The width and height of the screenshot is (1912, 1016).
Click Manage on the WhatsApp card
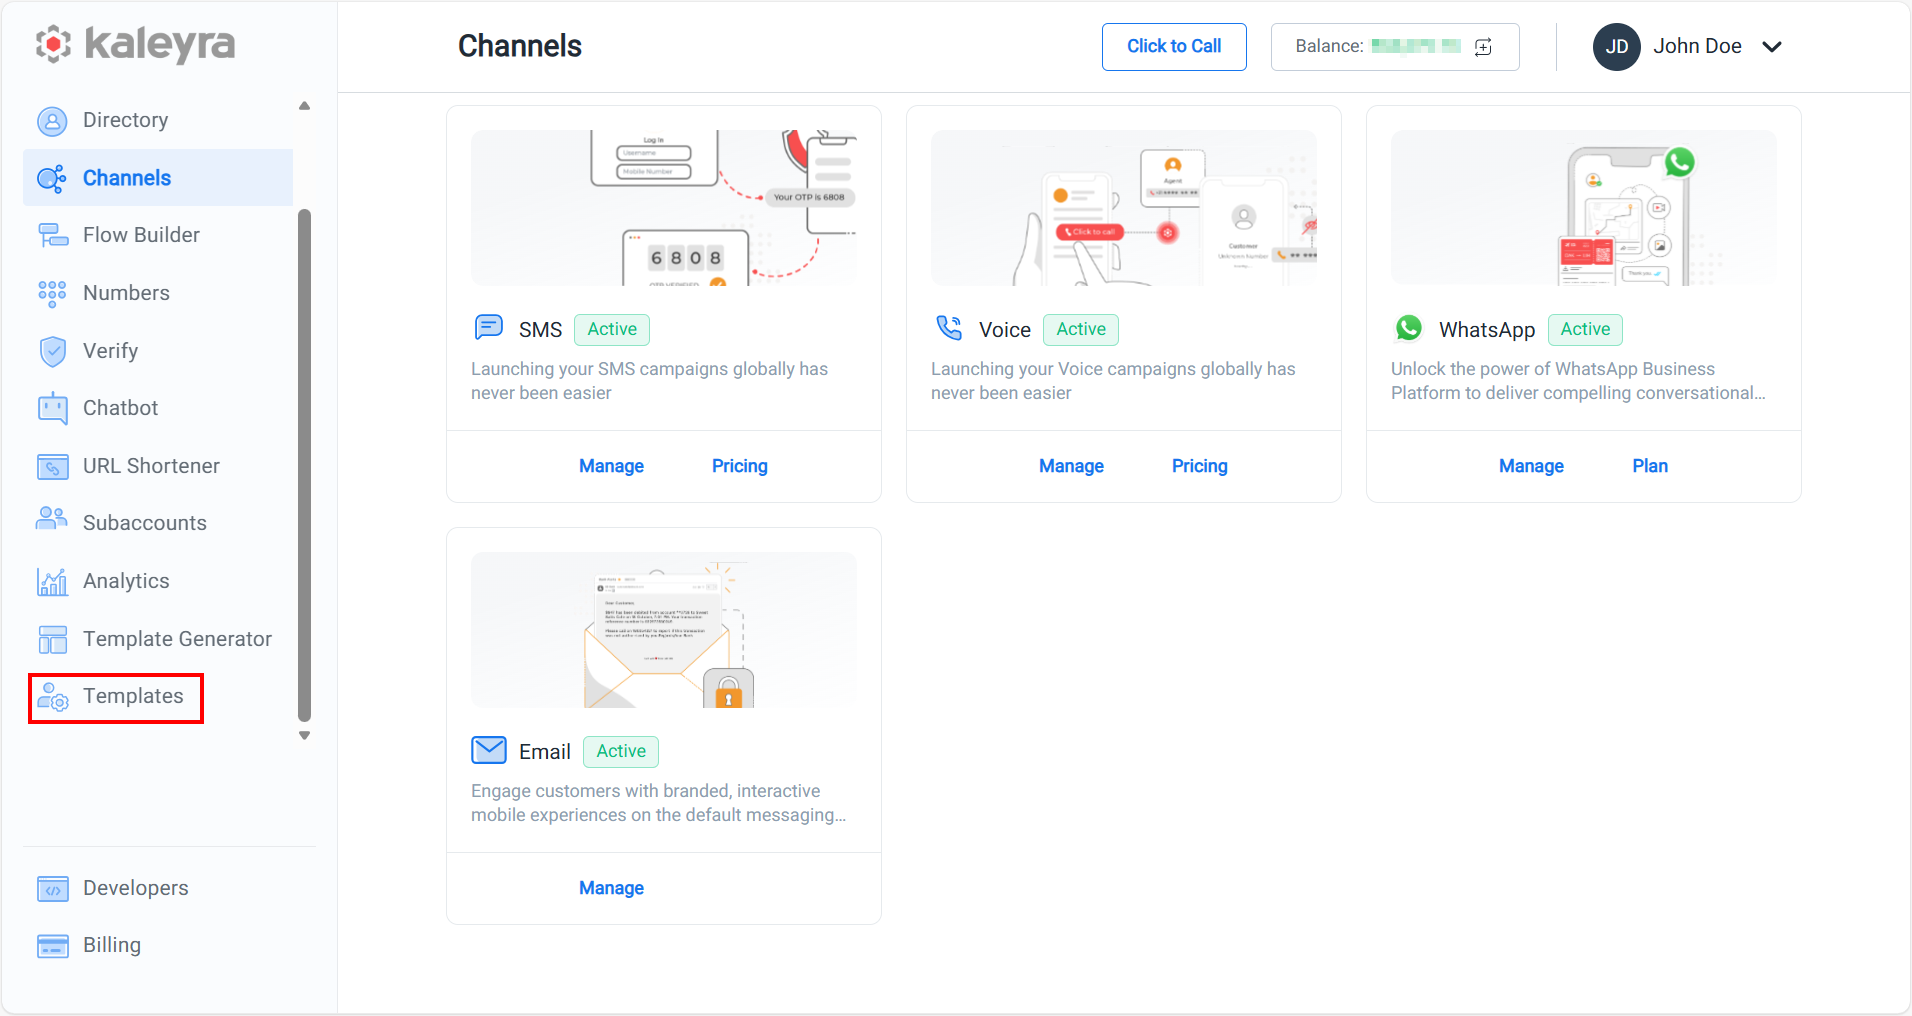point(1531,466)
